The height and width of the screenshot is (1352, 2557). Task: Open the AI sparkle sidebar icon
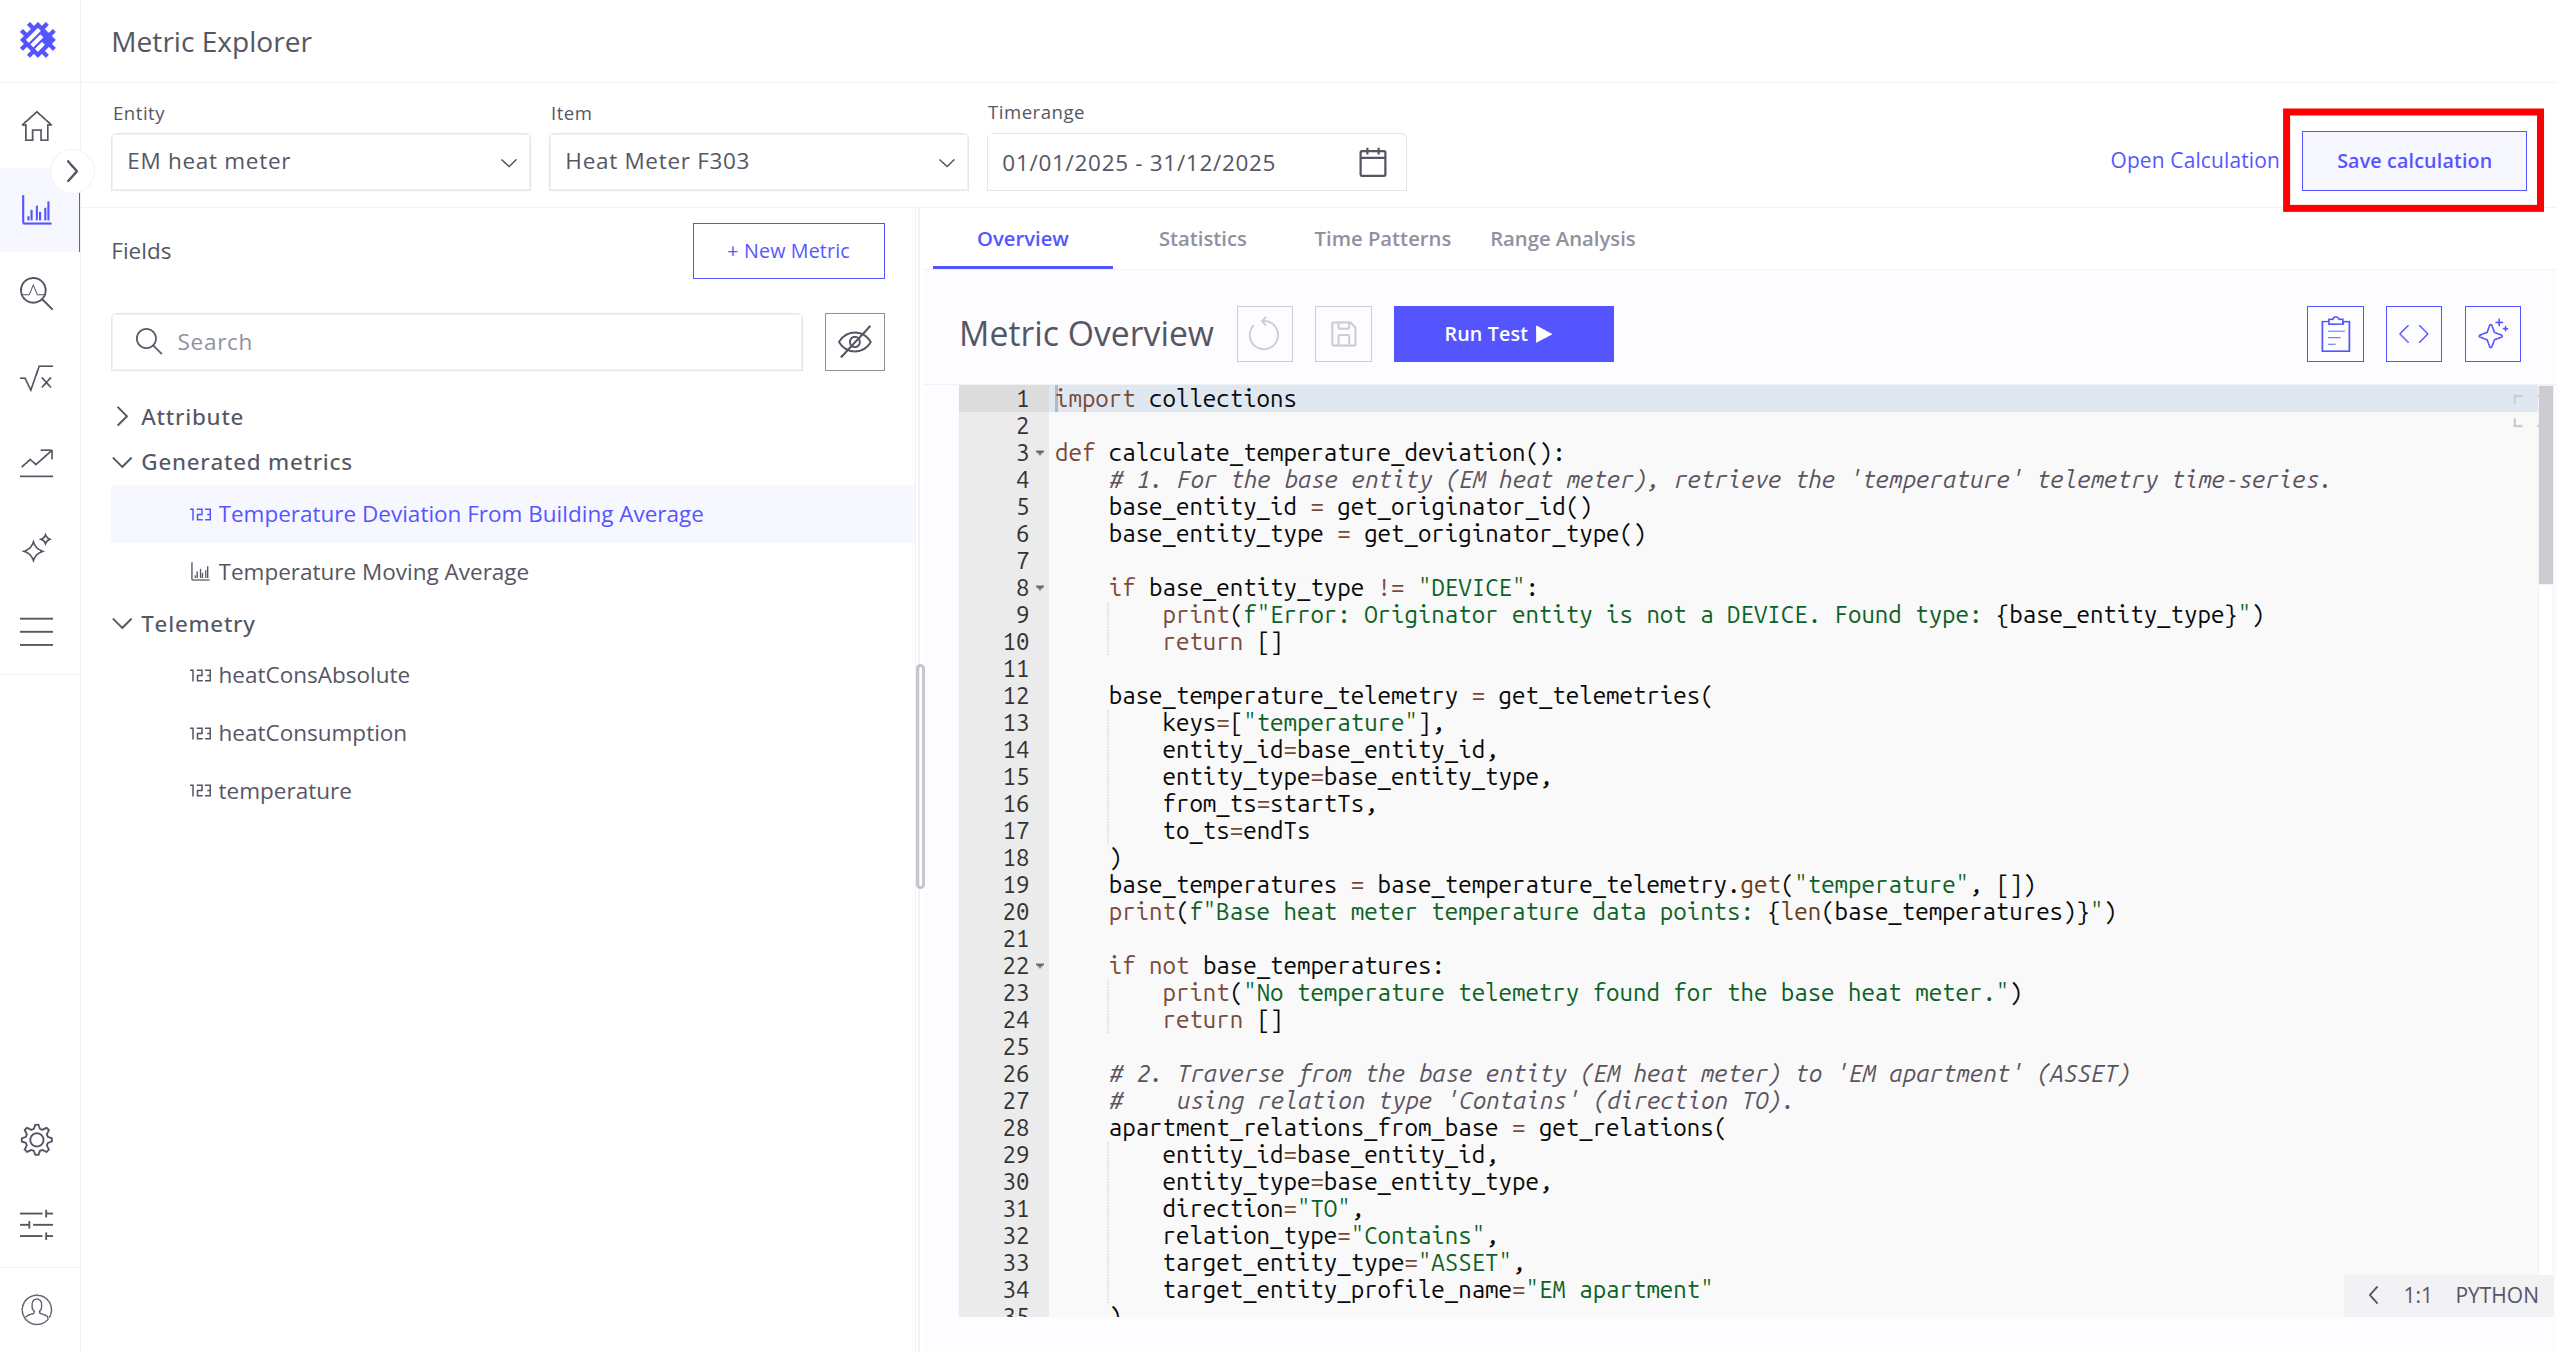tap(37, 548)
